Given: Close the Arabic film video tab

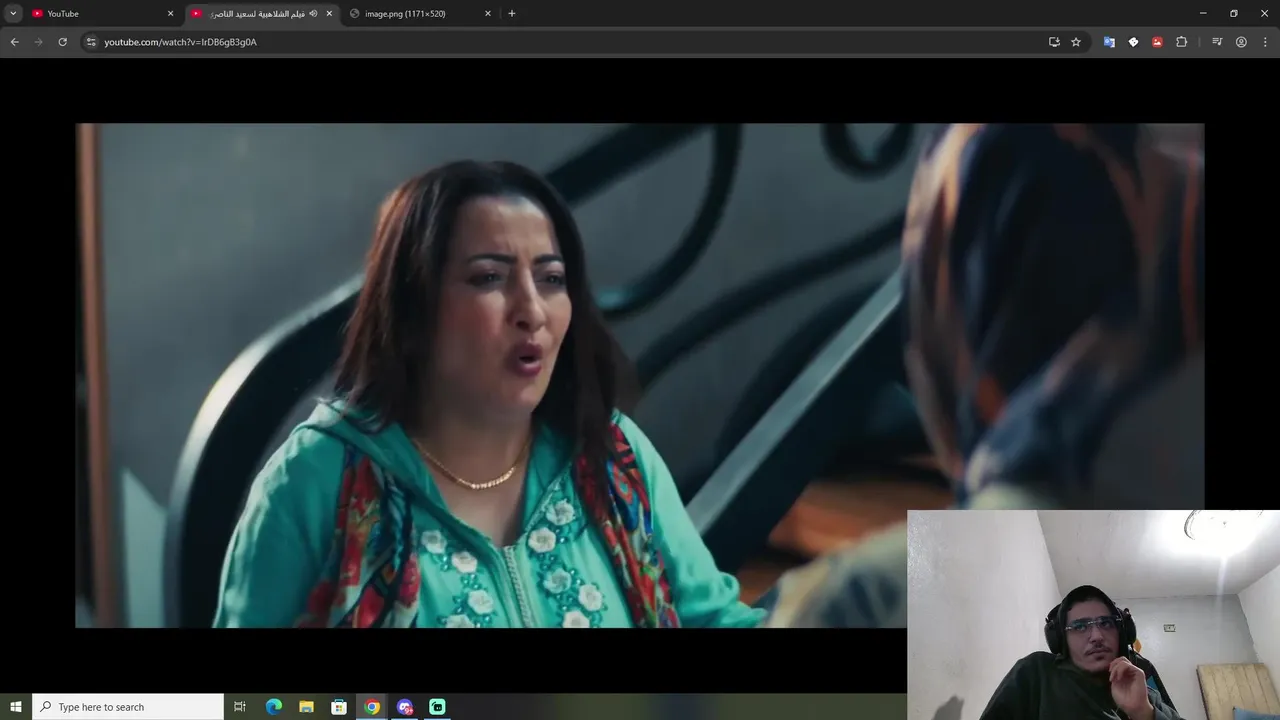Looking at the screenshot, I should pos(329,13).
